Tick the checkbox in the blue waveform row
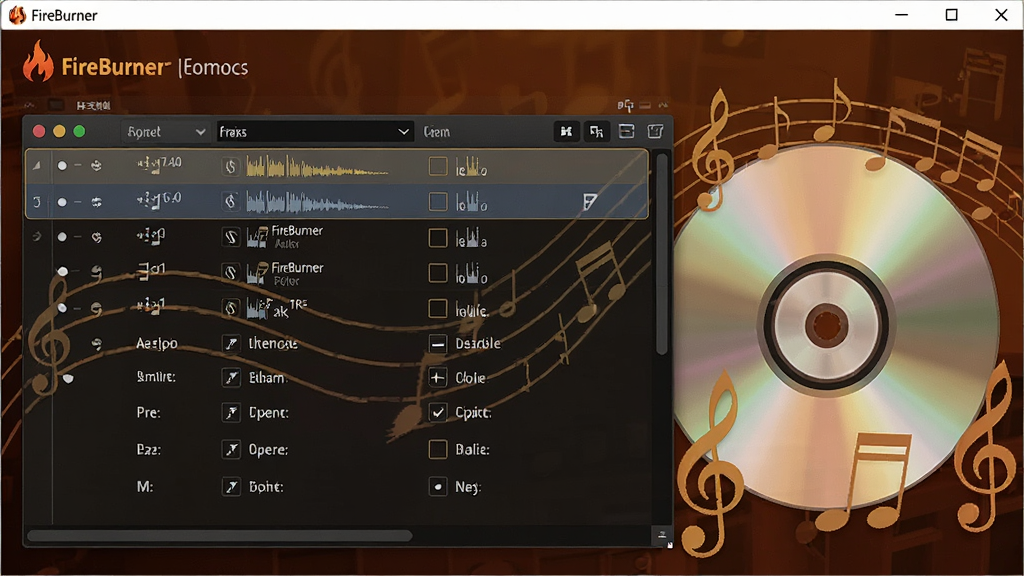1024x576 pixels. 438,202
